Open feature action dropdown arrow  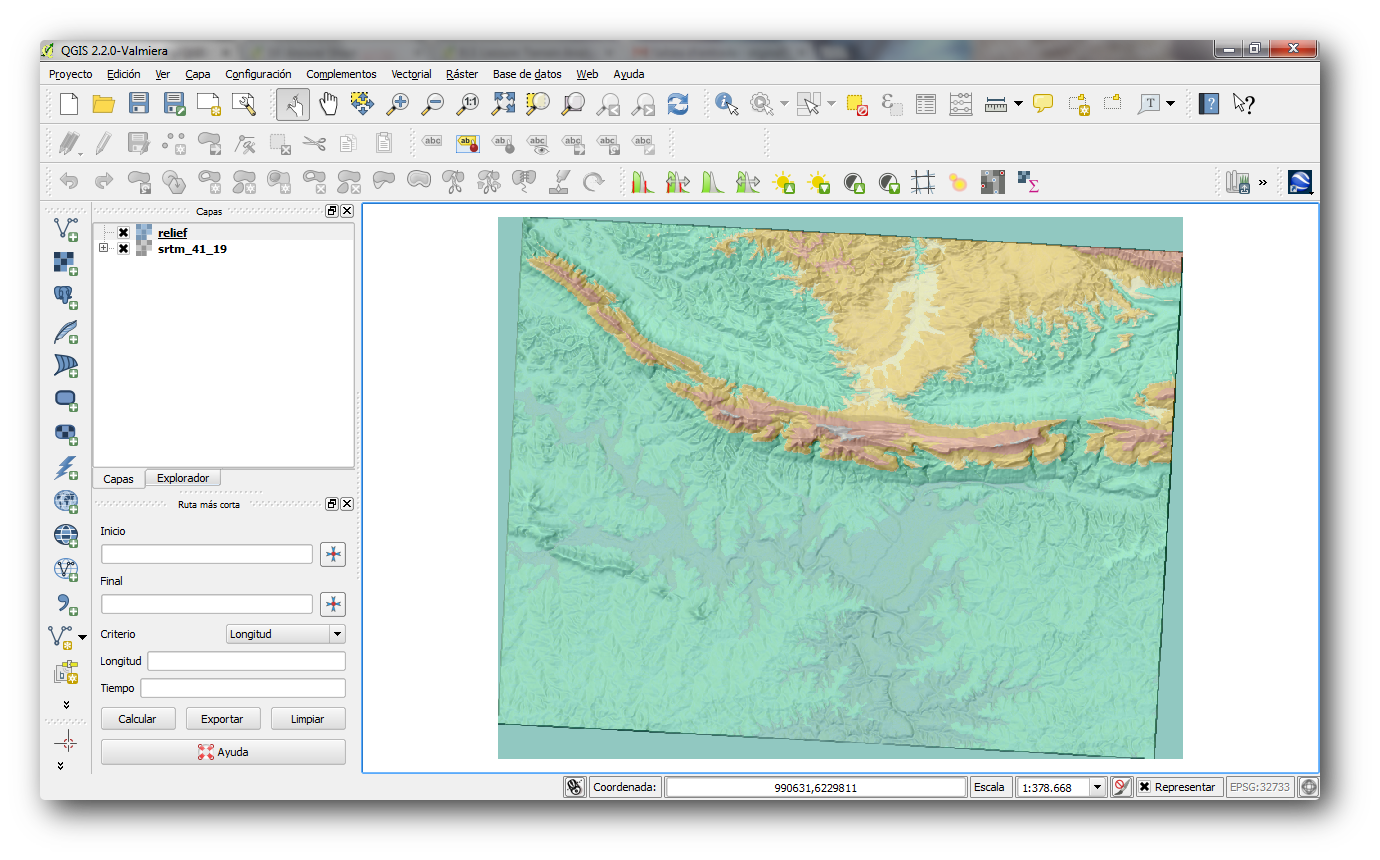pos(784,103)
